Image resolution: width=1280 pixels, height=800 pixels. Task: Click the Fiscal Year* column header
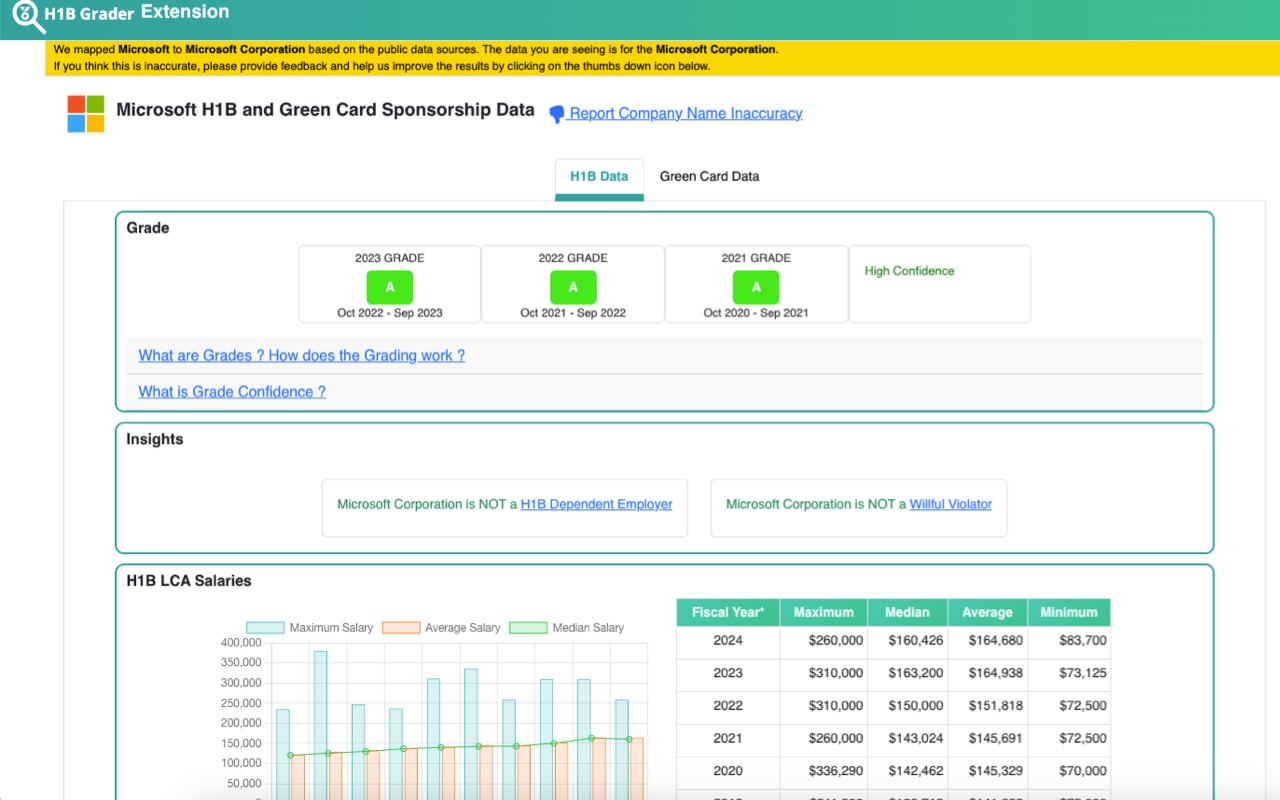click(728, 613)
